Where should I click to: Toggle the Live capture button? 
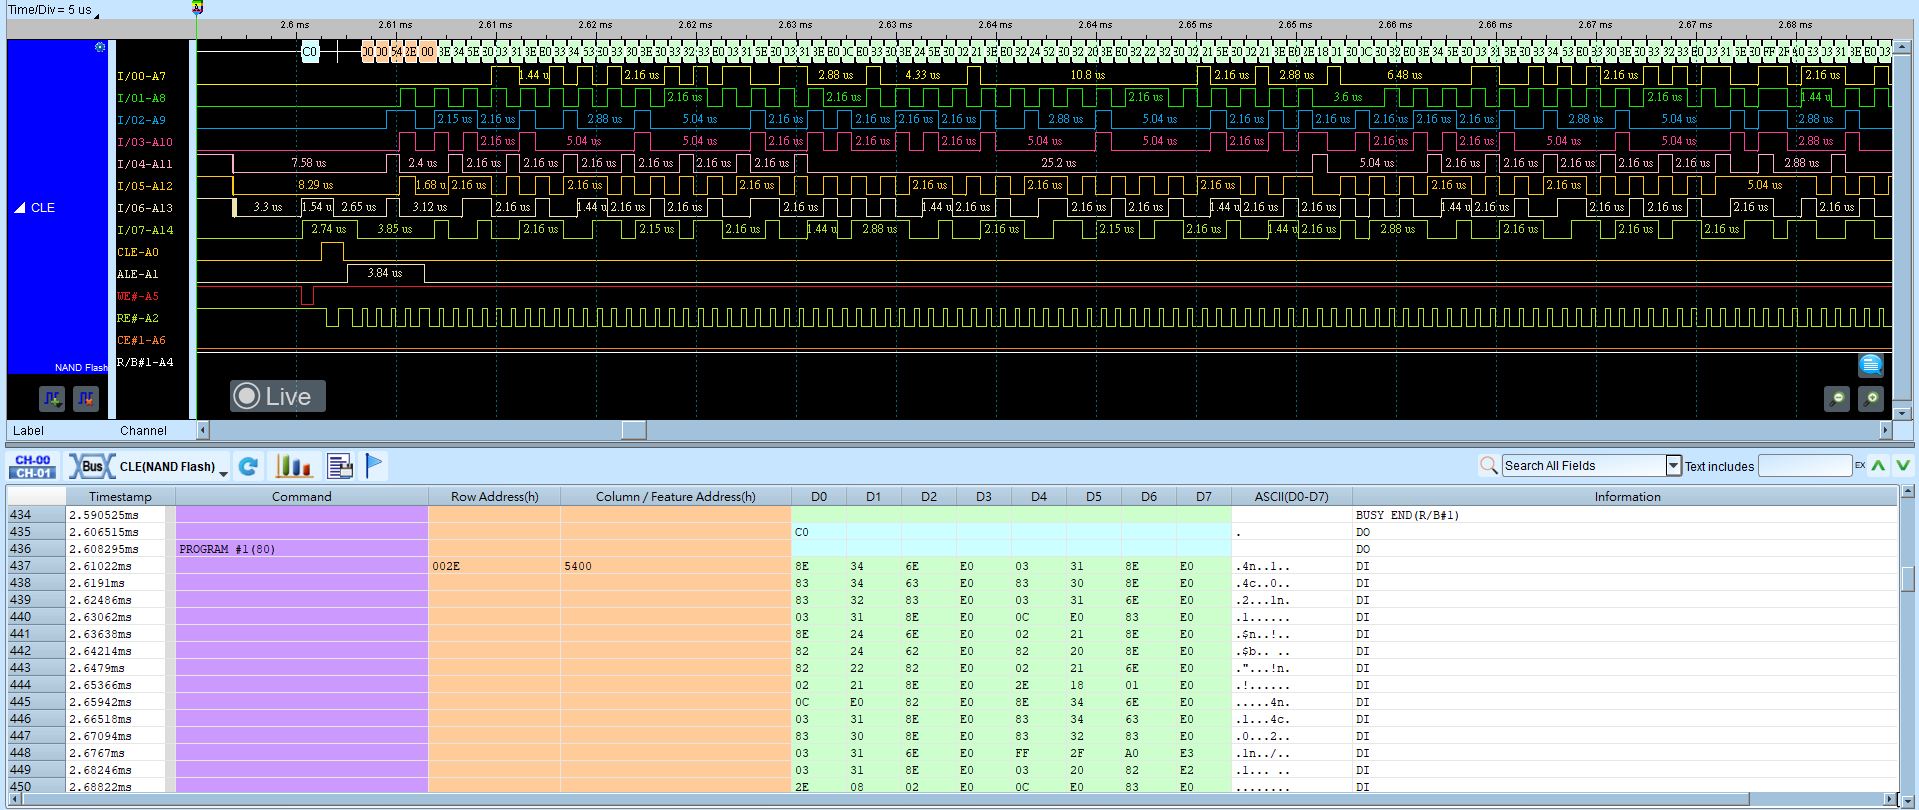click(x=278, y=396)
